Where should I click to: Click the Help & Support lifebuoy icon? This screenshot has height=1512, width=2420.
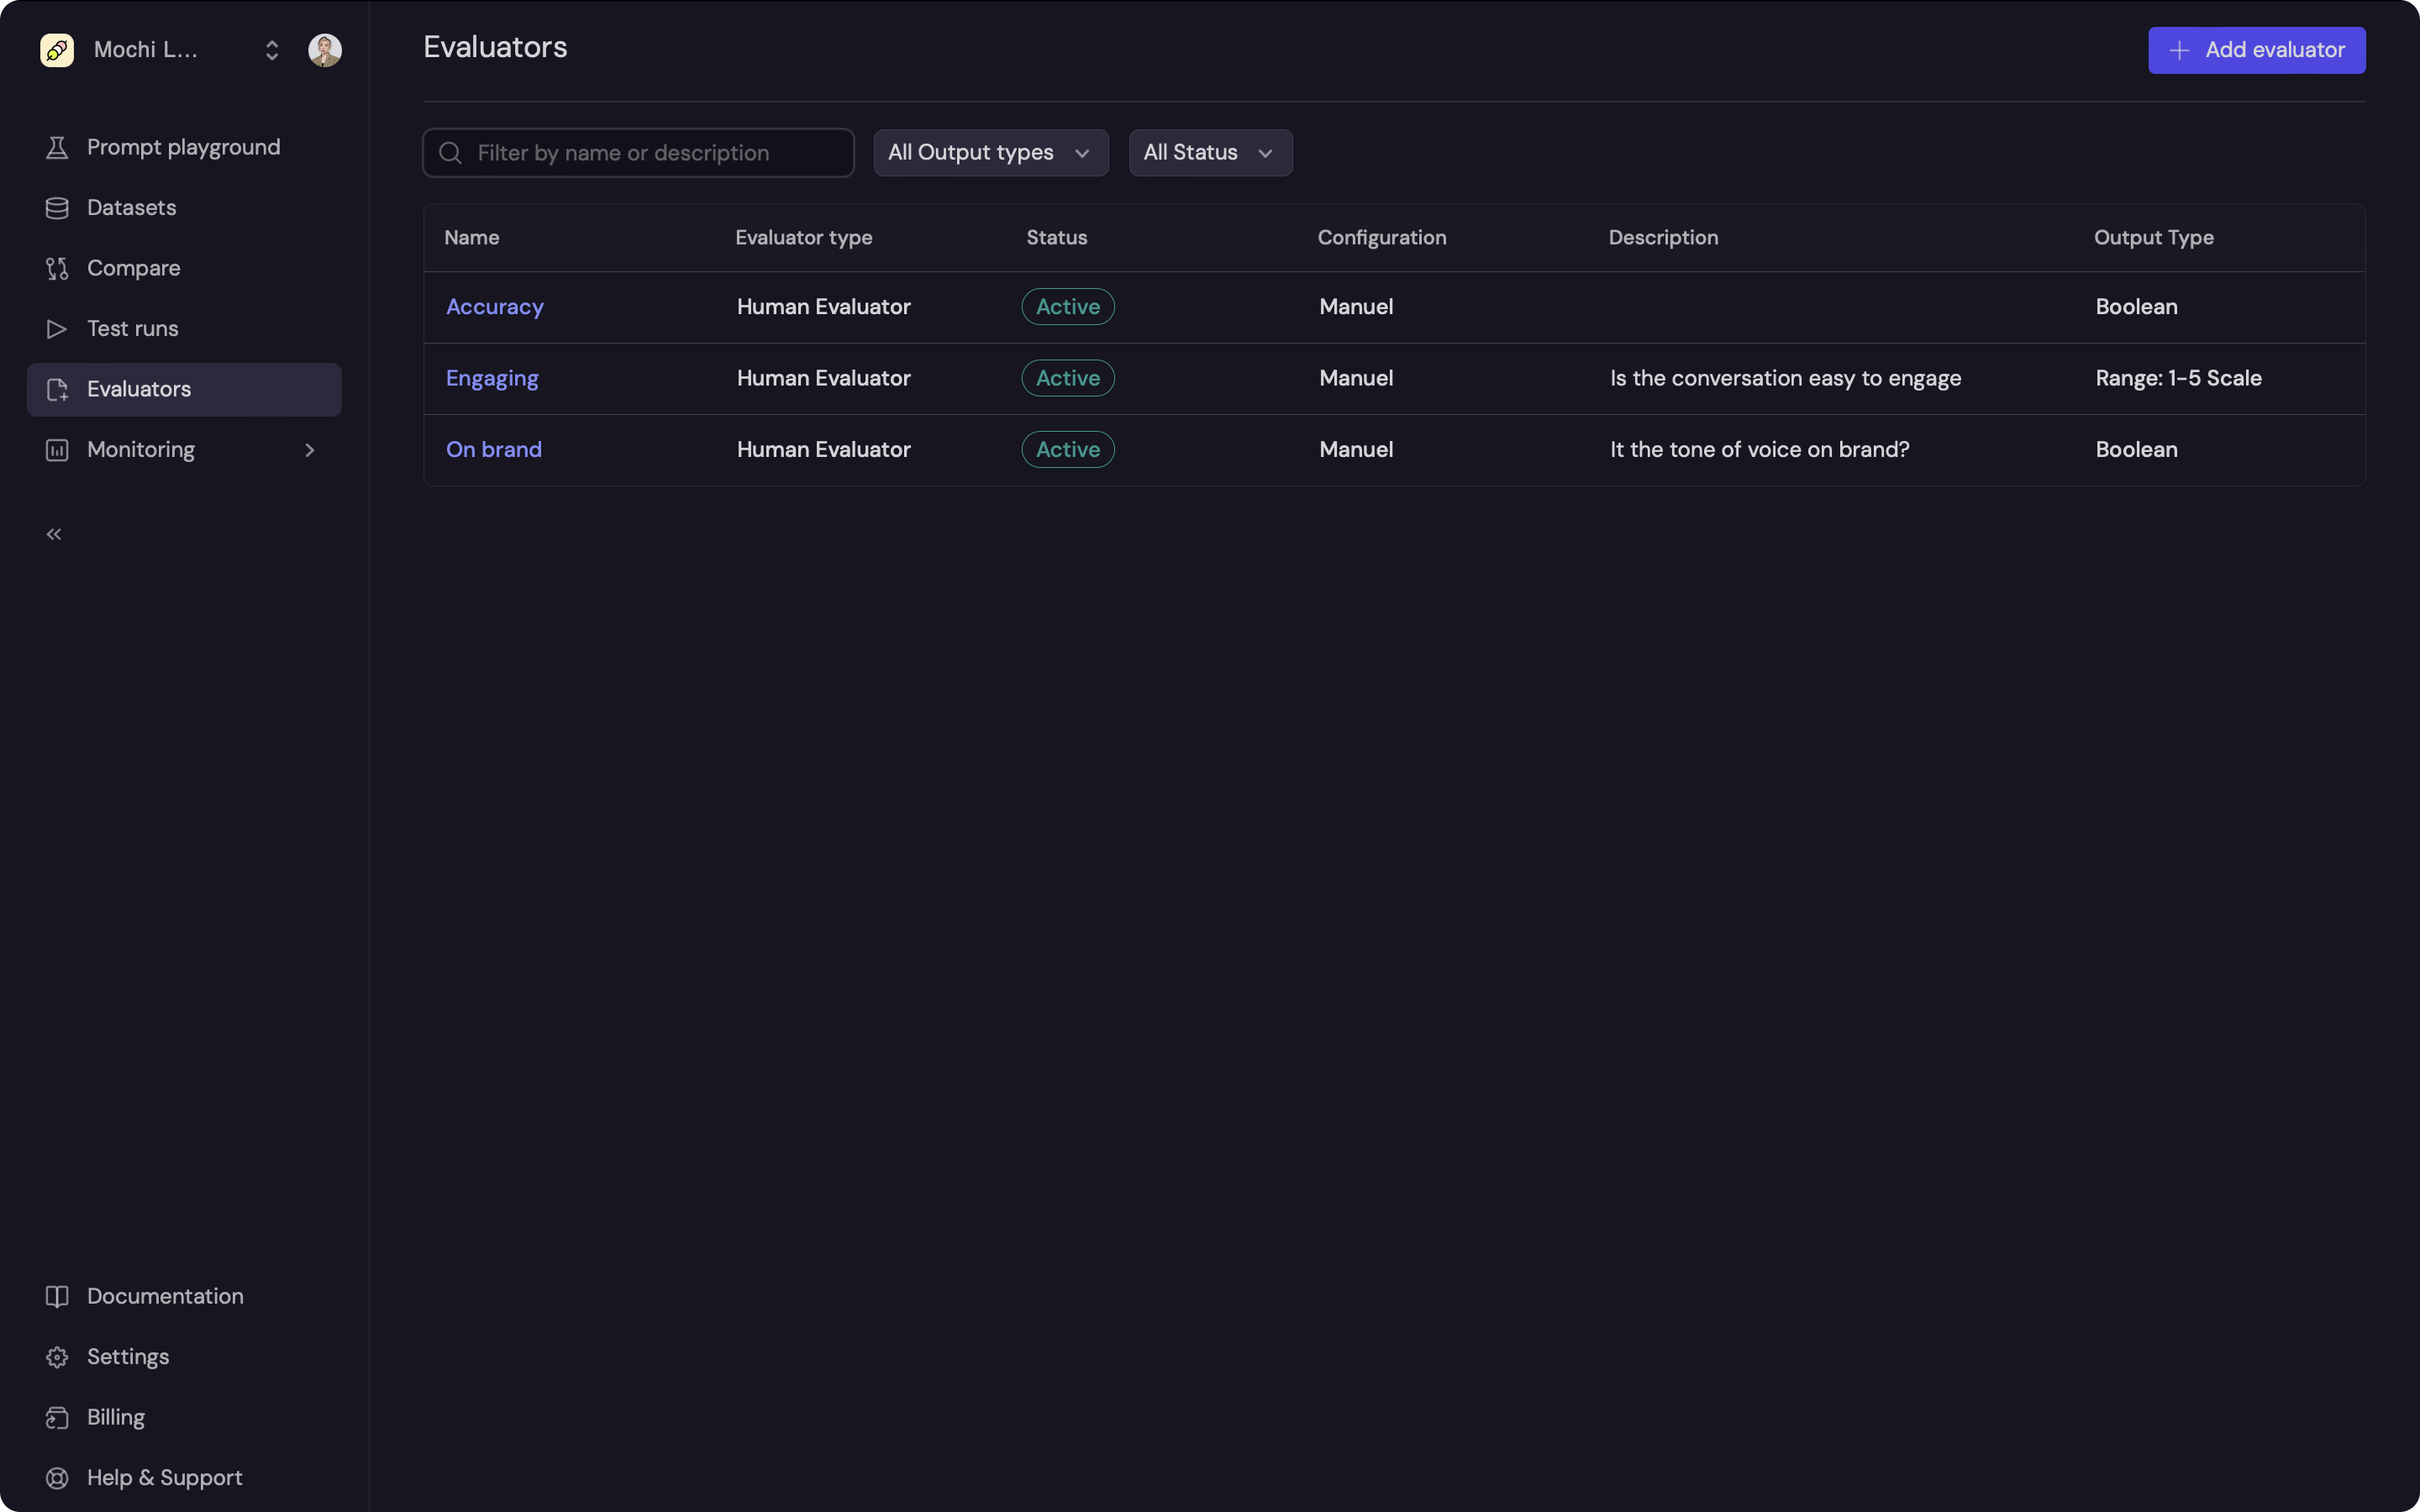tap(57, 1478)
